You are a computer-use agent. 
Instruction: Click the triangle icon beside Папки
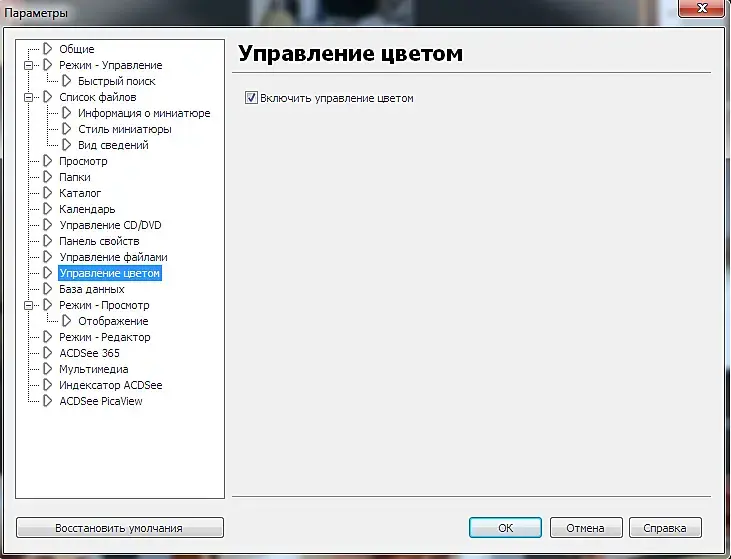[x=48, y=177]
